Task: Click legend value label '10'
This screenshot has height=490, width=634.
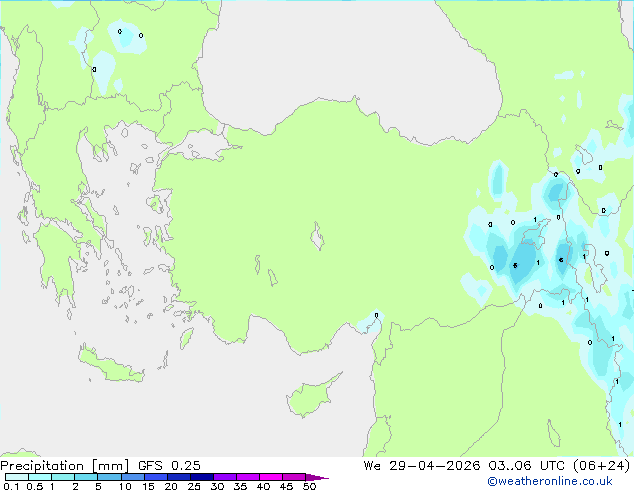Action: (125, 486)
